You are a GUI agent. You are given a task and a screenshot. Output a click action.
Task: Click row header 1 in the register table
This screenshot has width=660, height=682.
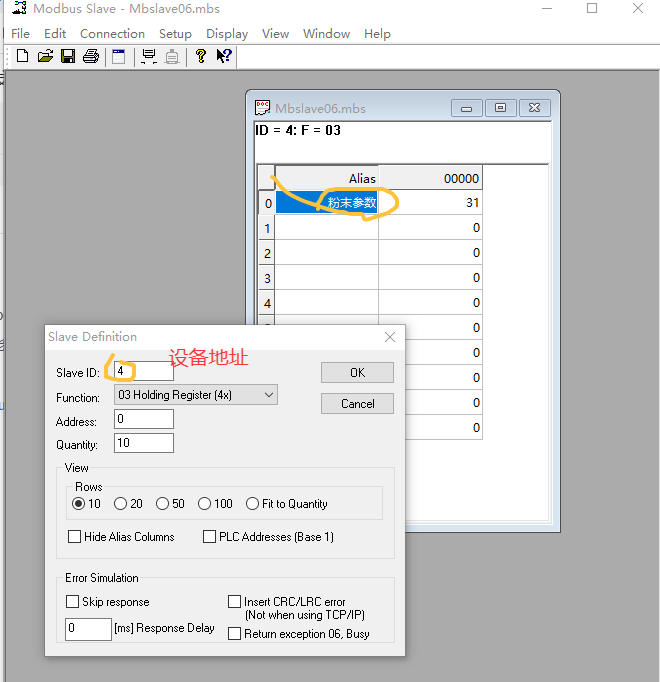(x=267, y=228)
